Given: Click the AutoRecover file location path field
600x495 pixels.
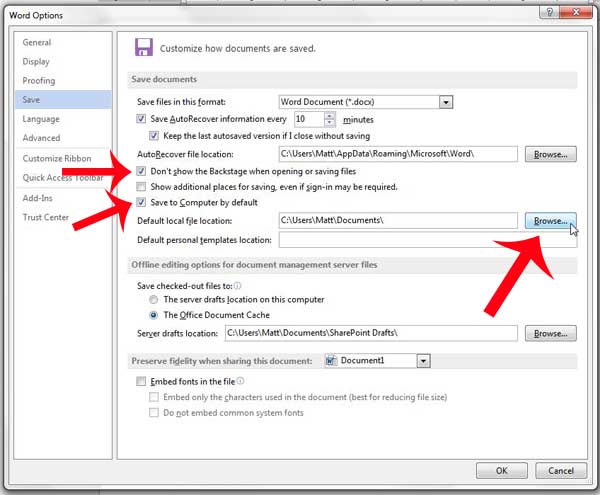Looking at the screenshot, I should click(x=398, y=154).
